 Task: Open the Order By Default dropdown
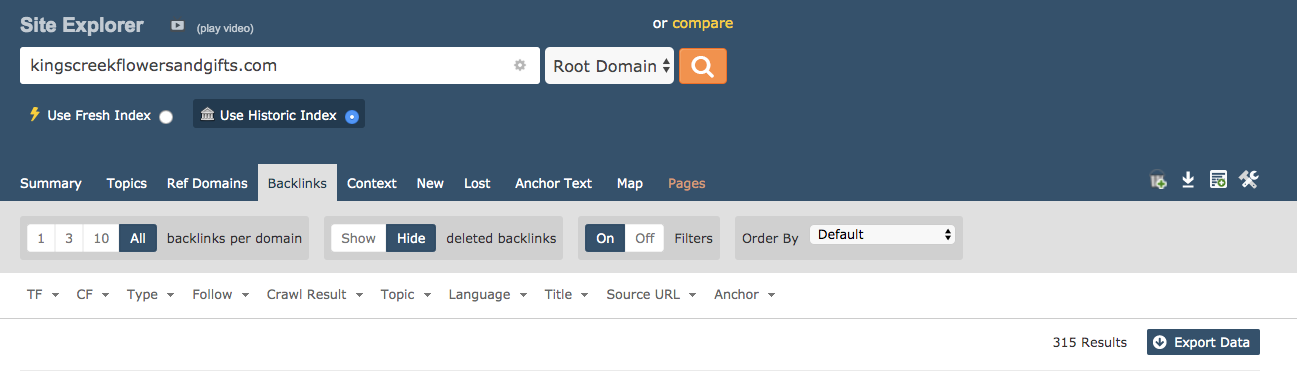pos(882,235)
